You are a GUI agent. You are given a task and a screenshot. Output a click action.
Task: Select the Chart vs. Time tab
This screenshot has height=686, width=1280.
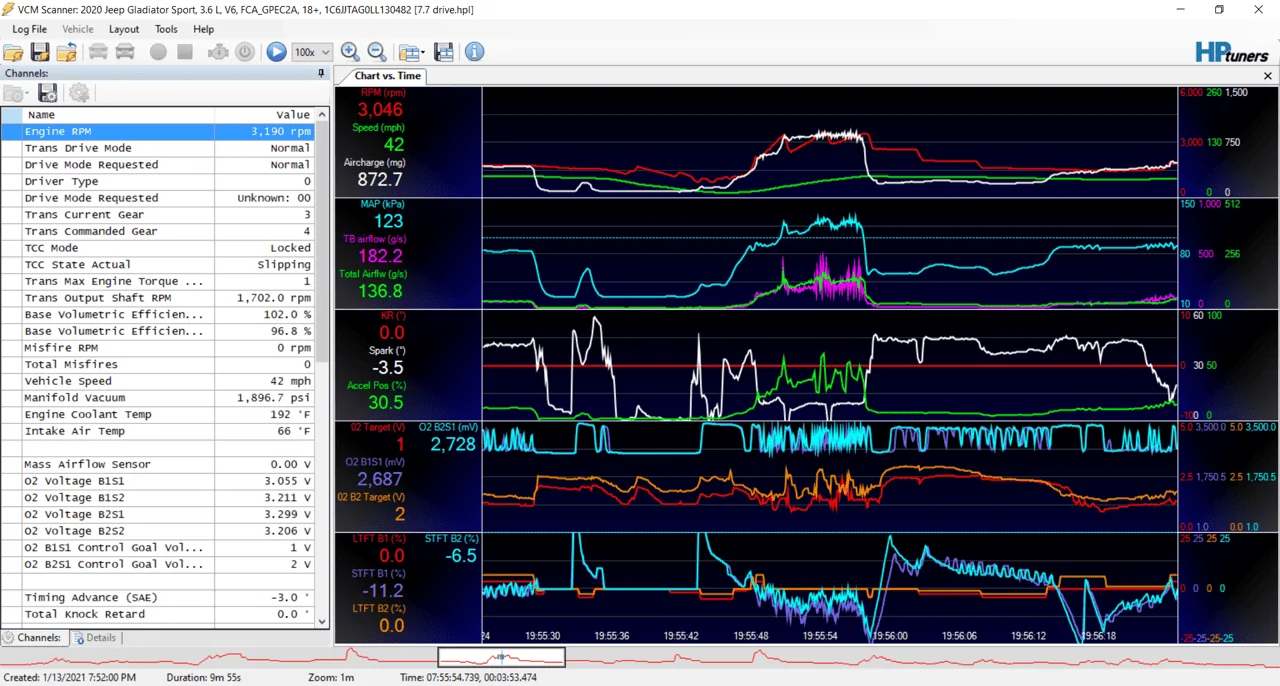[388, 76]
